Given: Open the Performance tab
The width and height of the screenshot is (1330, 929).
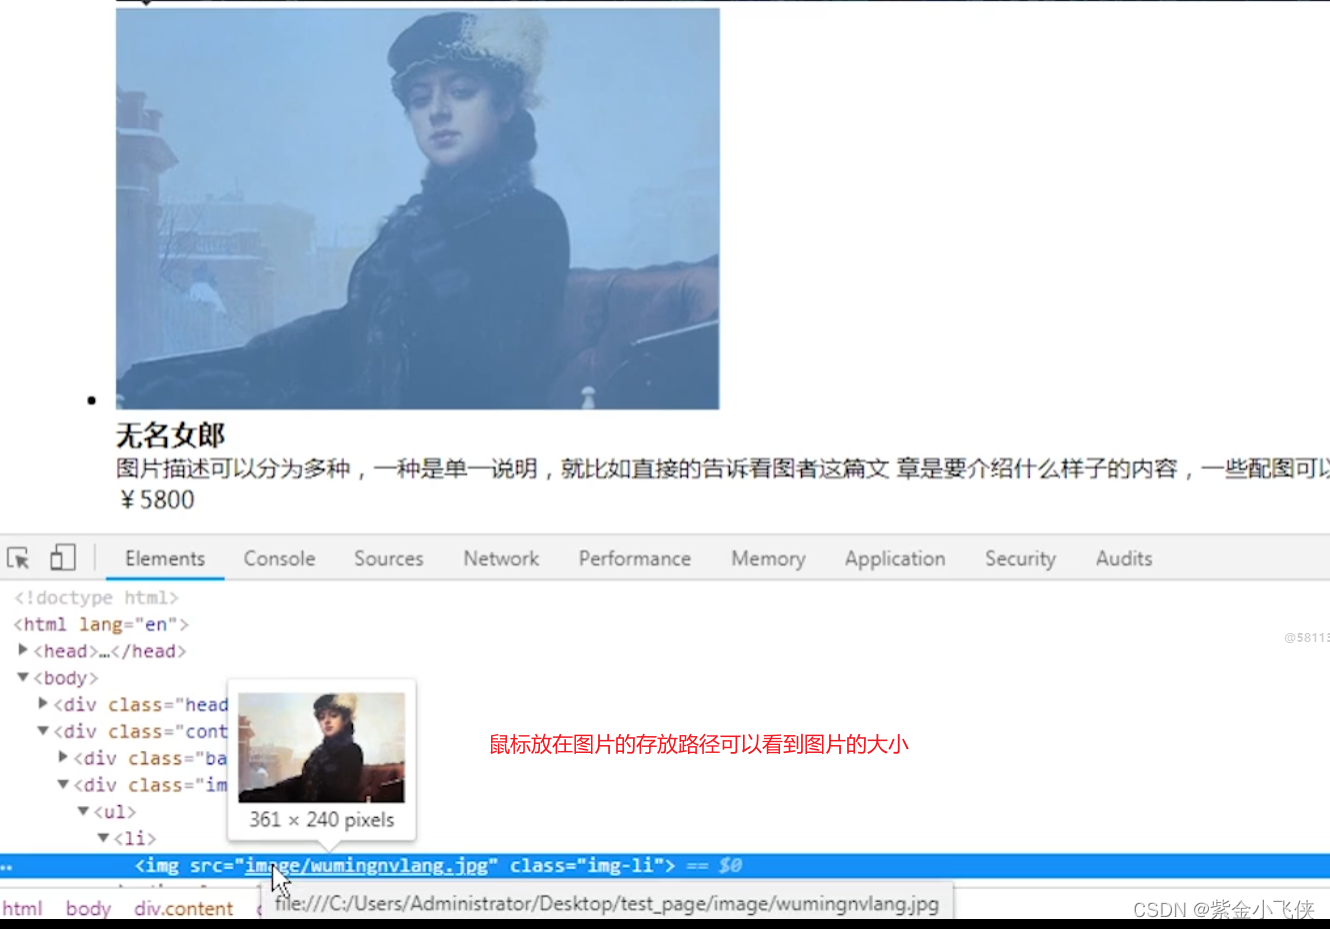Looking at the screenshot, I should [x=634, y=559].
